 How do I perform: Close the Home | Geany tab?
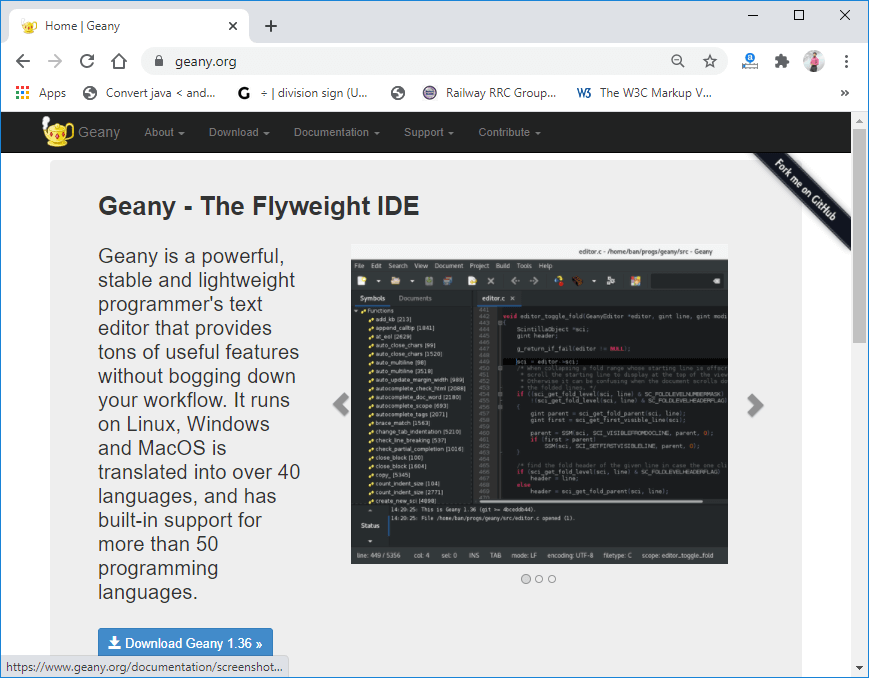[x=233, y=26]
